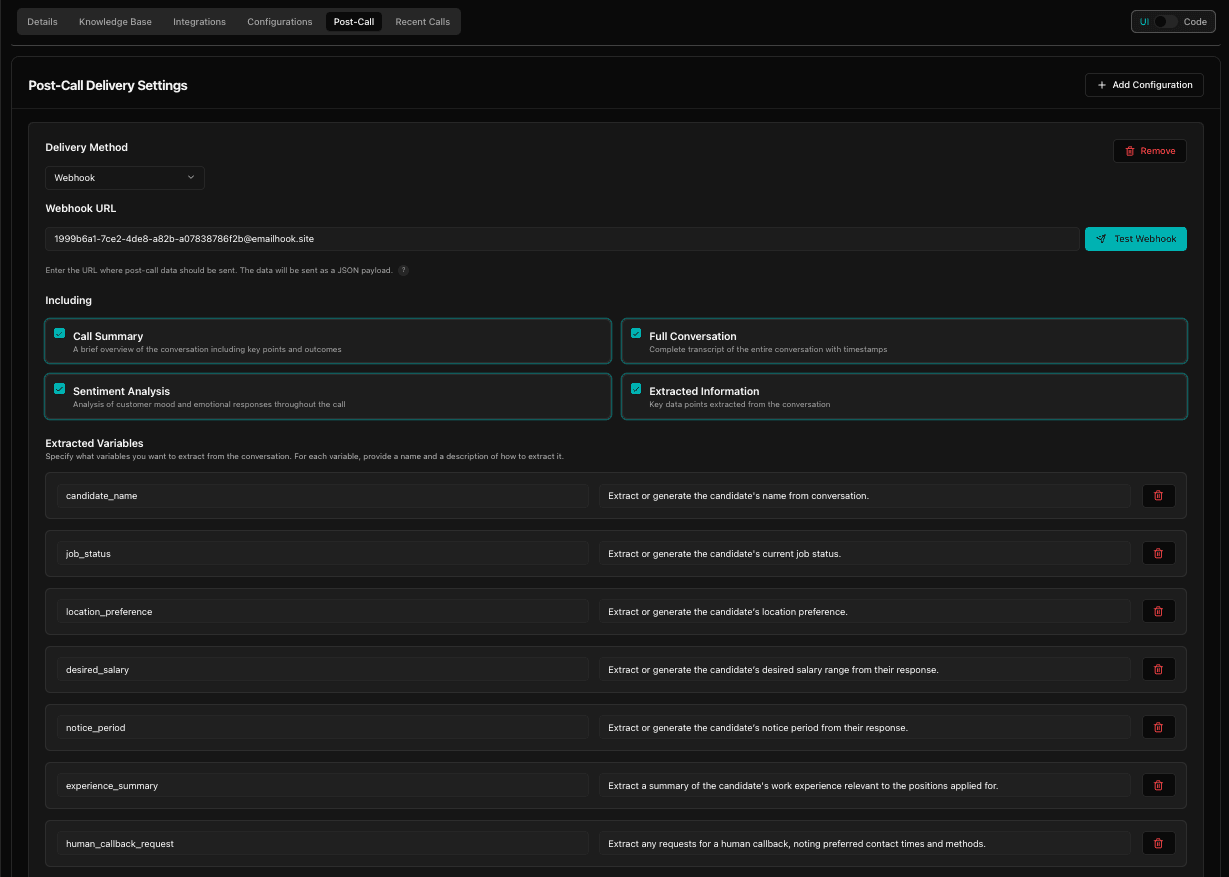Go to the Integrations tab
Screen dimensions: 1229x877
pyautogui.click(x=199, y=22)
